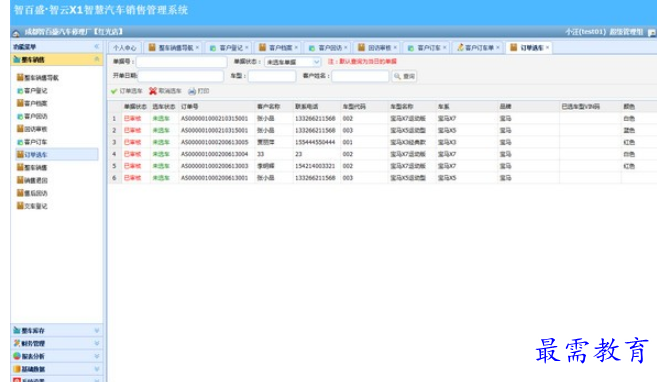This screenshot has height=382, width=657.
Task: Select order number ending 13004 in row 4
Action: [x=215, y=154]
